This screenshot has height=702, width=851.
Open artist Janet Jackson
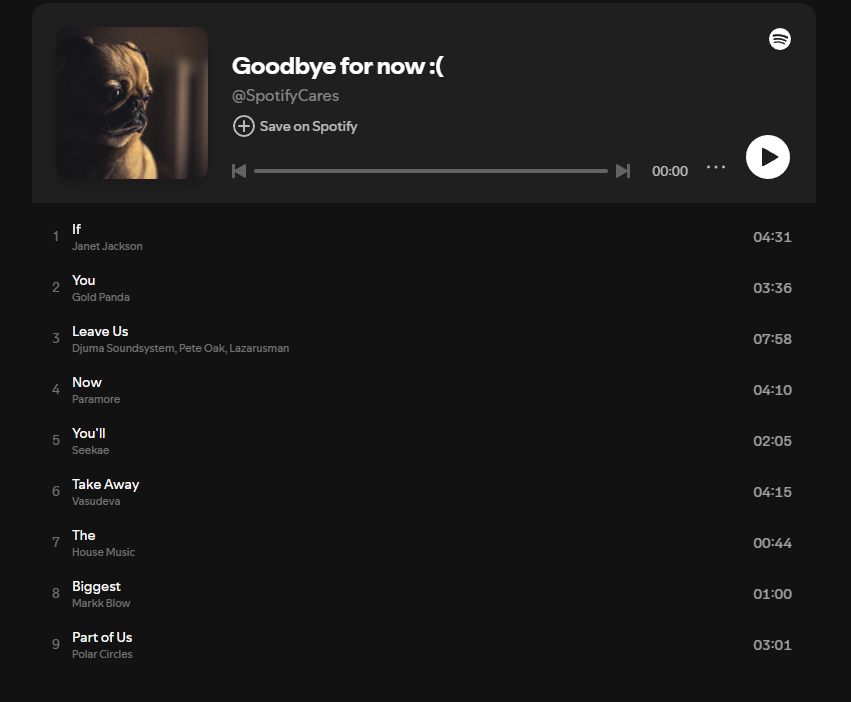(107, 246)
